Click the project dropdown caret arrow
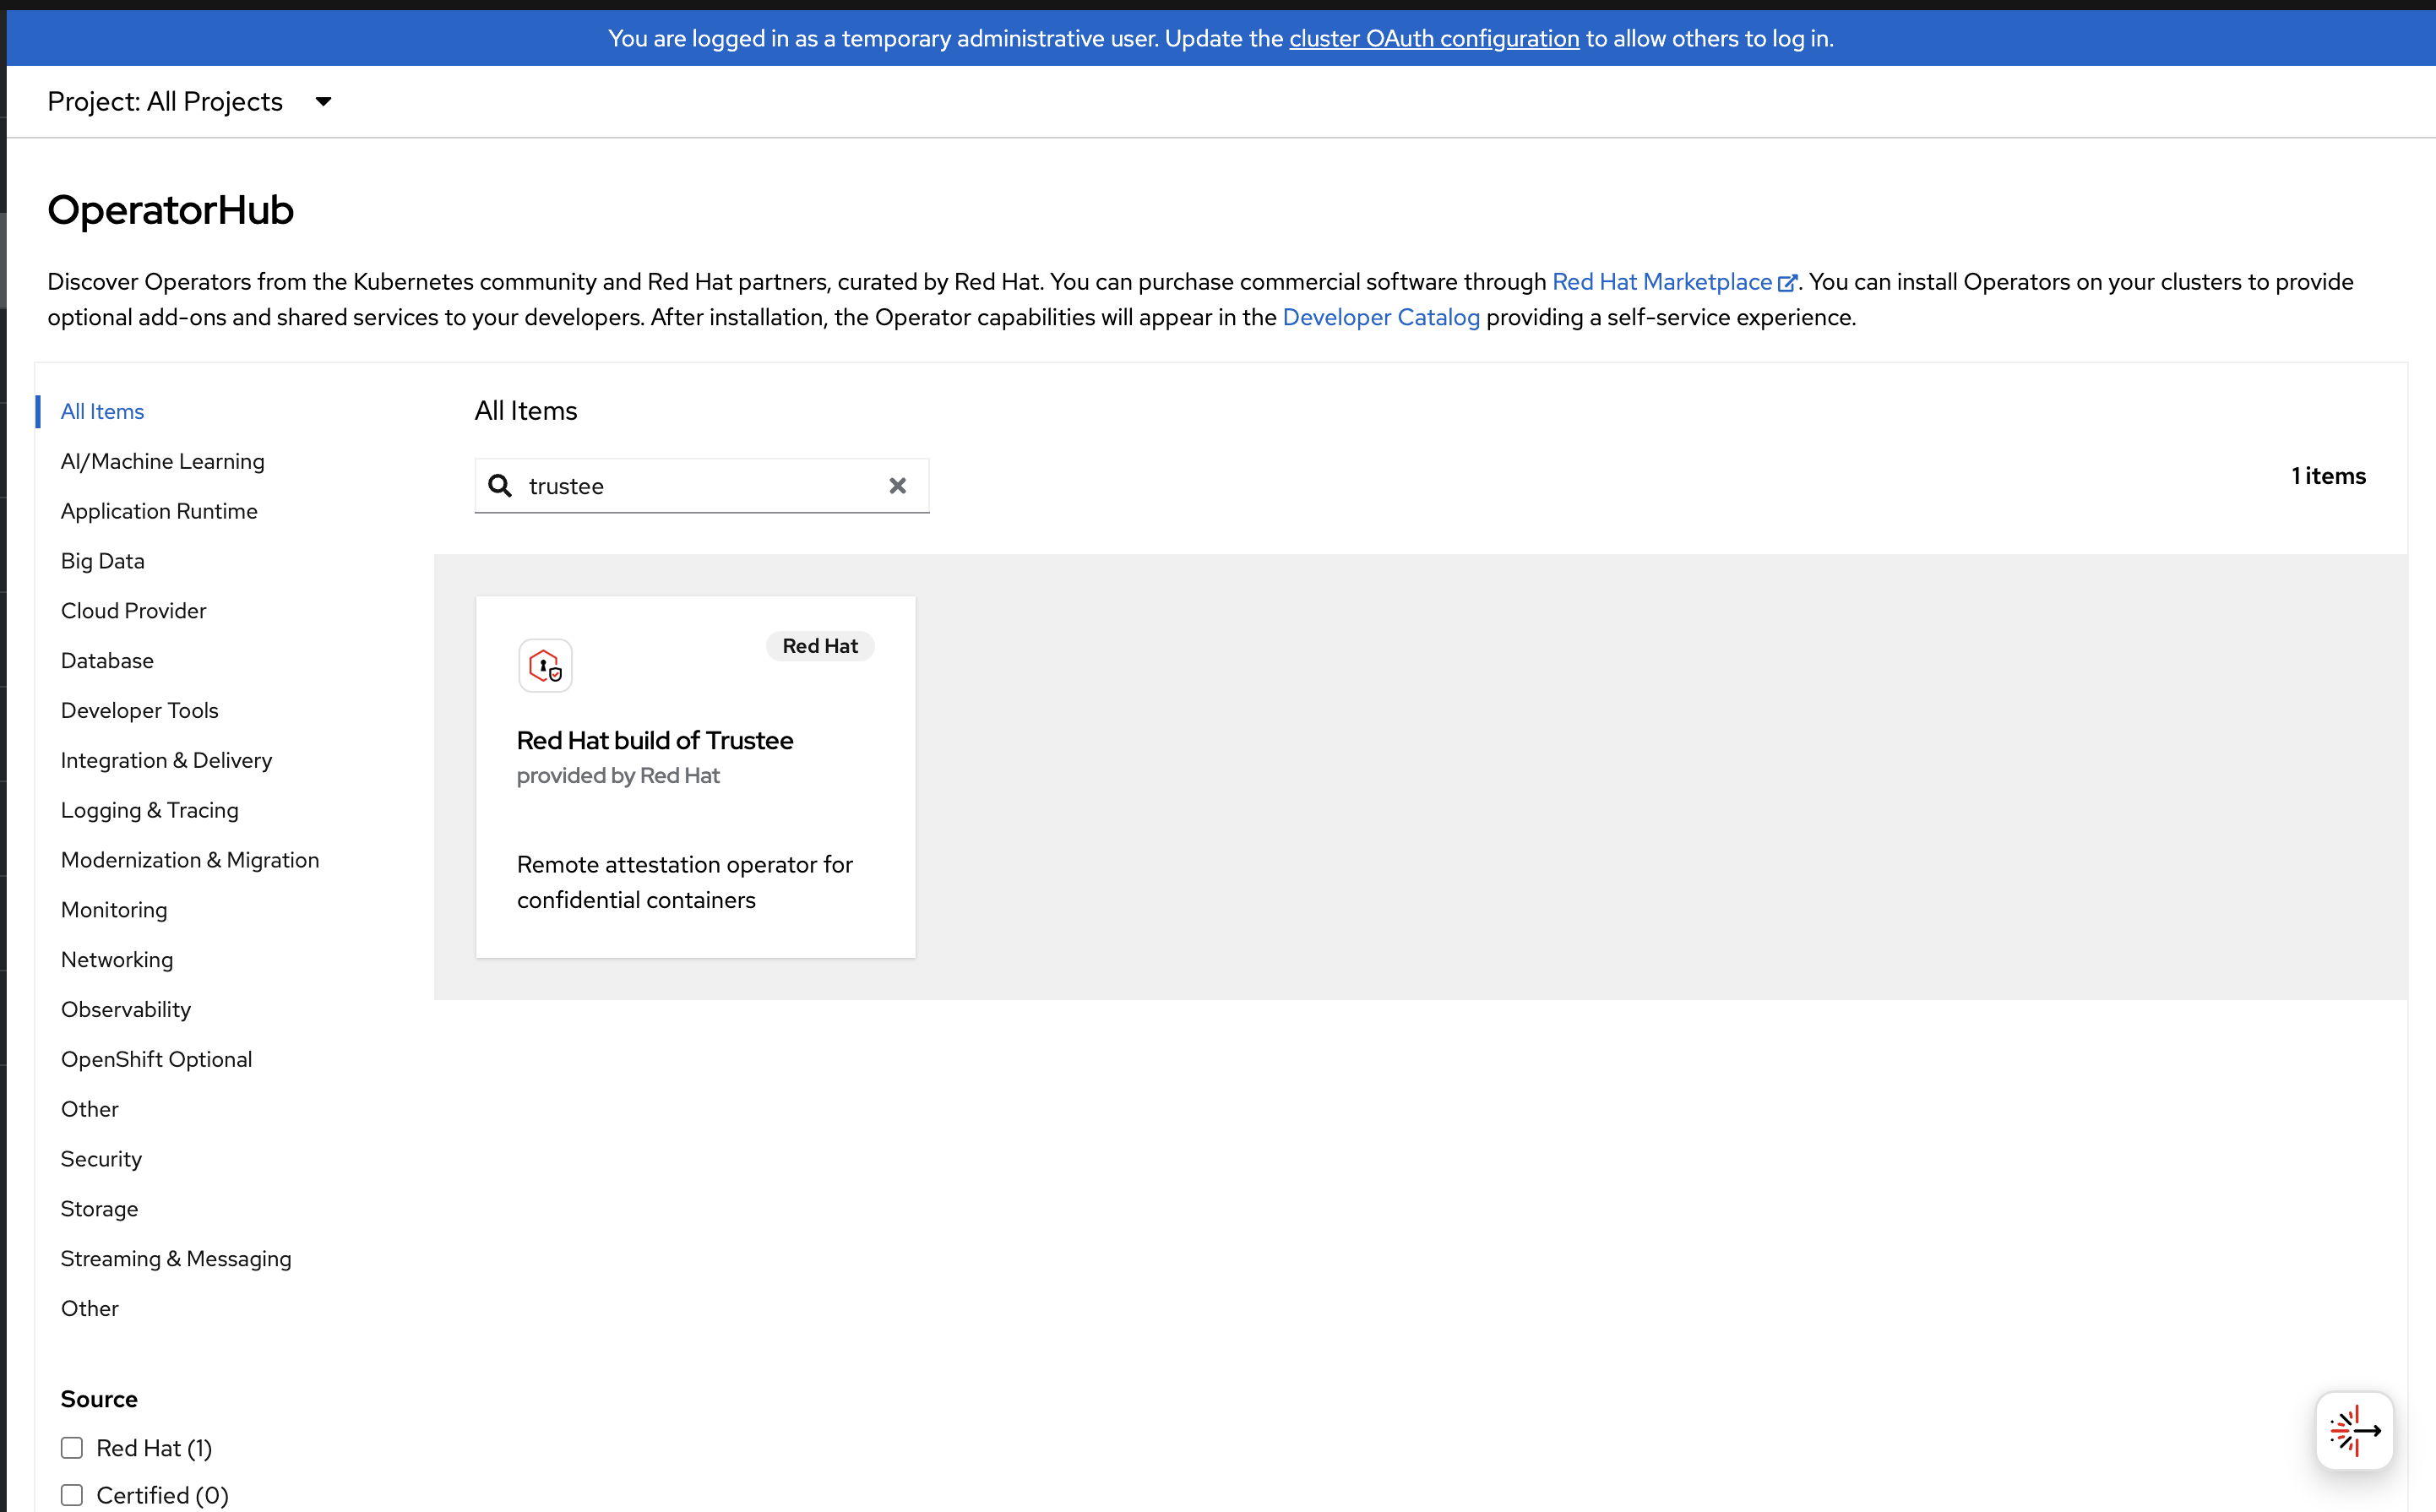The height and width of the screenshot is (1512, 2436). point(323,102)
